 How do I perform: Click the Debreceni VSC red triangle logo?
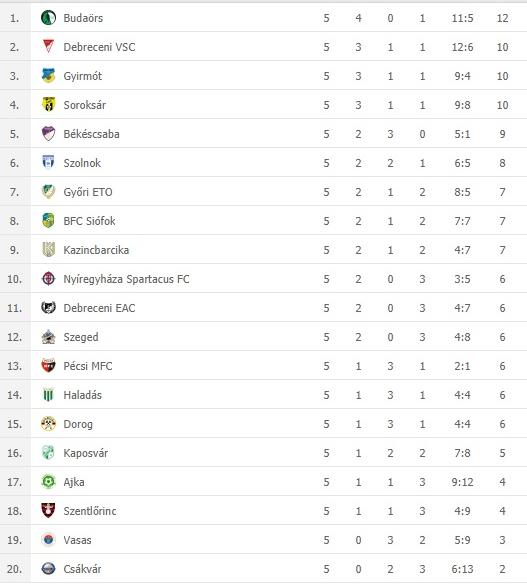point(48,47)
